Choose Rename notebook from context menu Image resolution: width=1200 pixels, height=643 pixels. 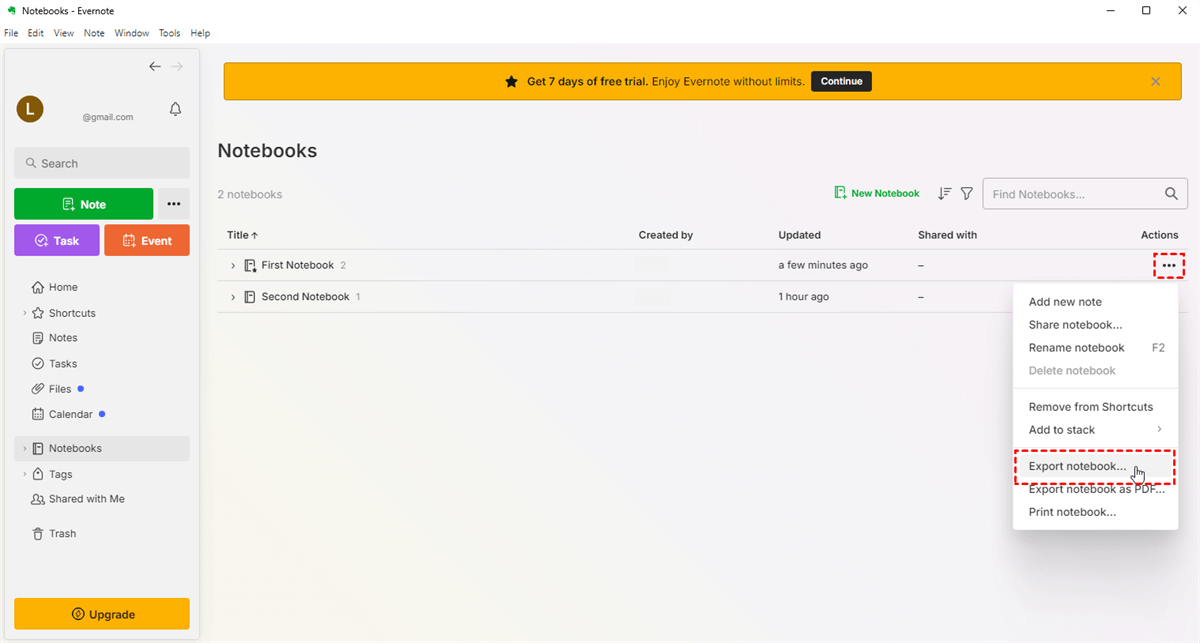pos(1095,348)
